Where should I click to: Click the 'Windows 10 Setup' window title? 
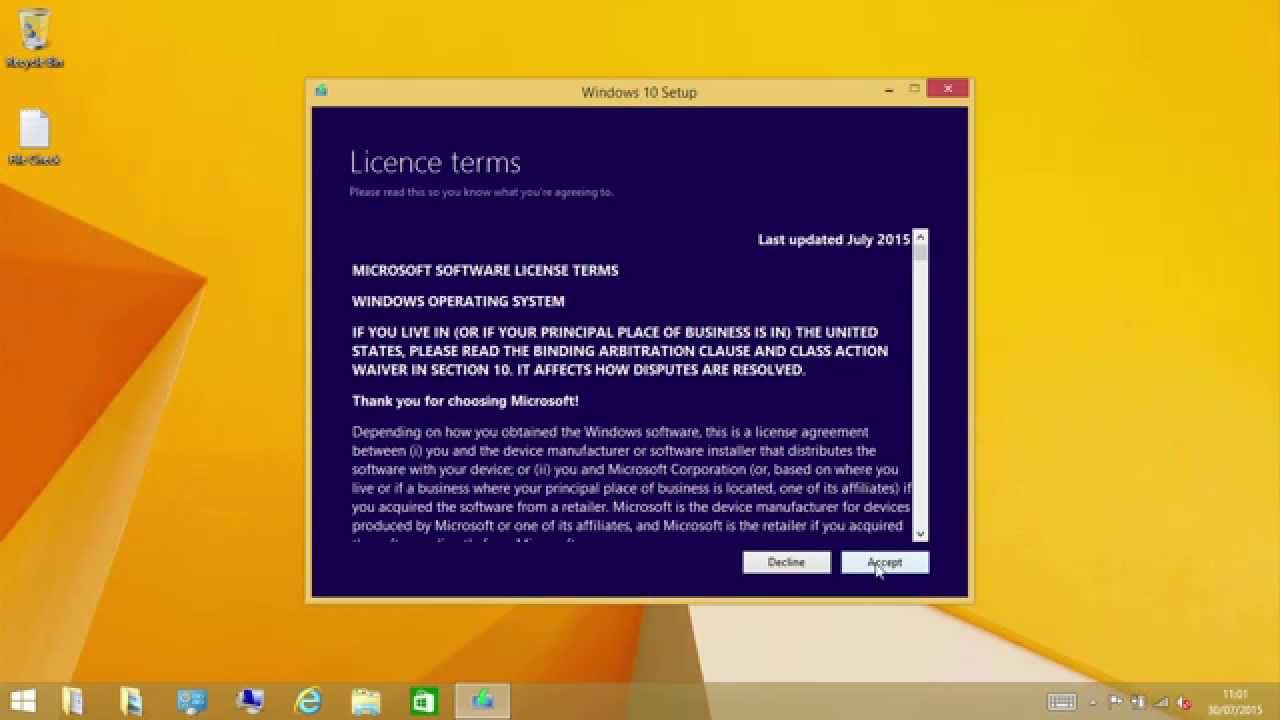pyautogui.click(x=639, y=92)
